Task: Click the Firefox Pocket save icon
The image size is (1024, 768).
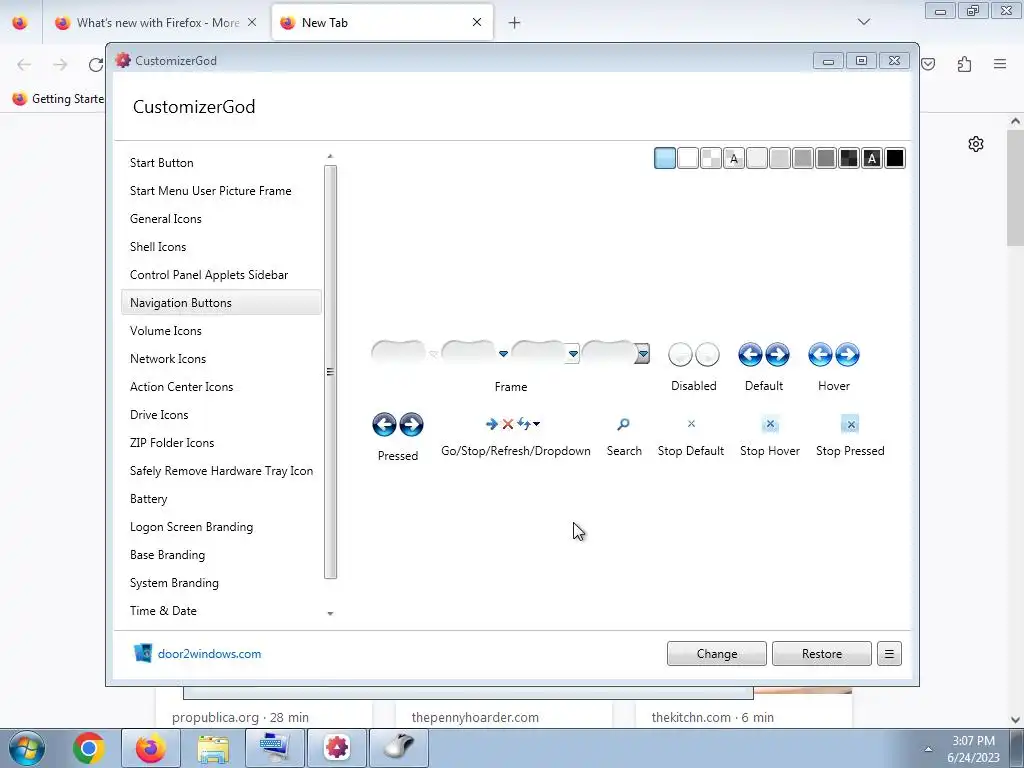Action: (928, 64)
